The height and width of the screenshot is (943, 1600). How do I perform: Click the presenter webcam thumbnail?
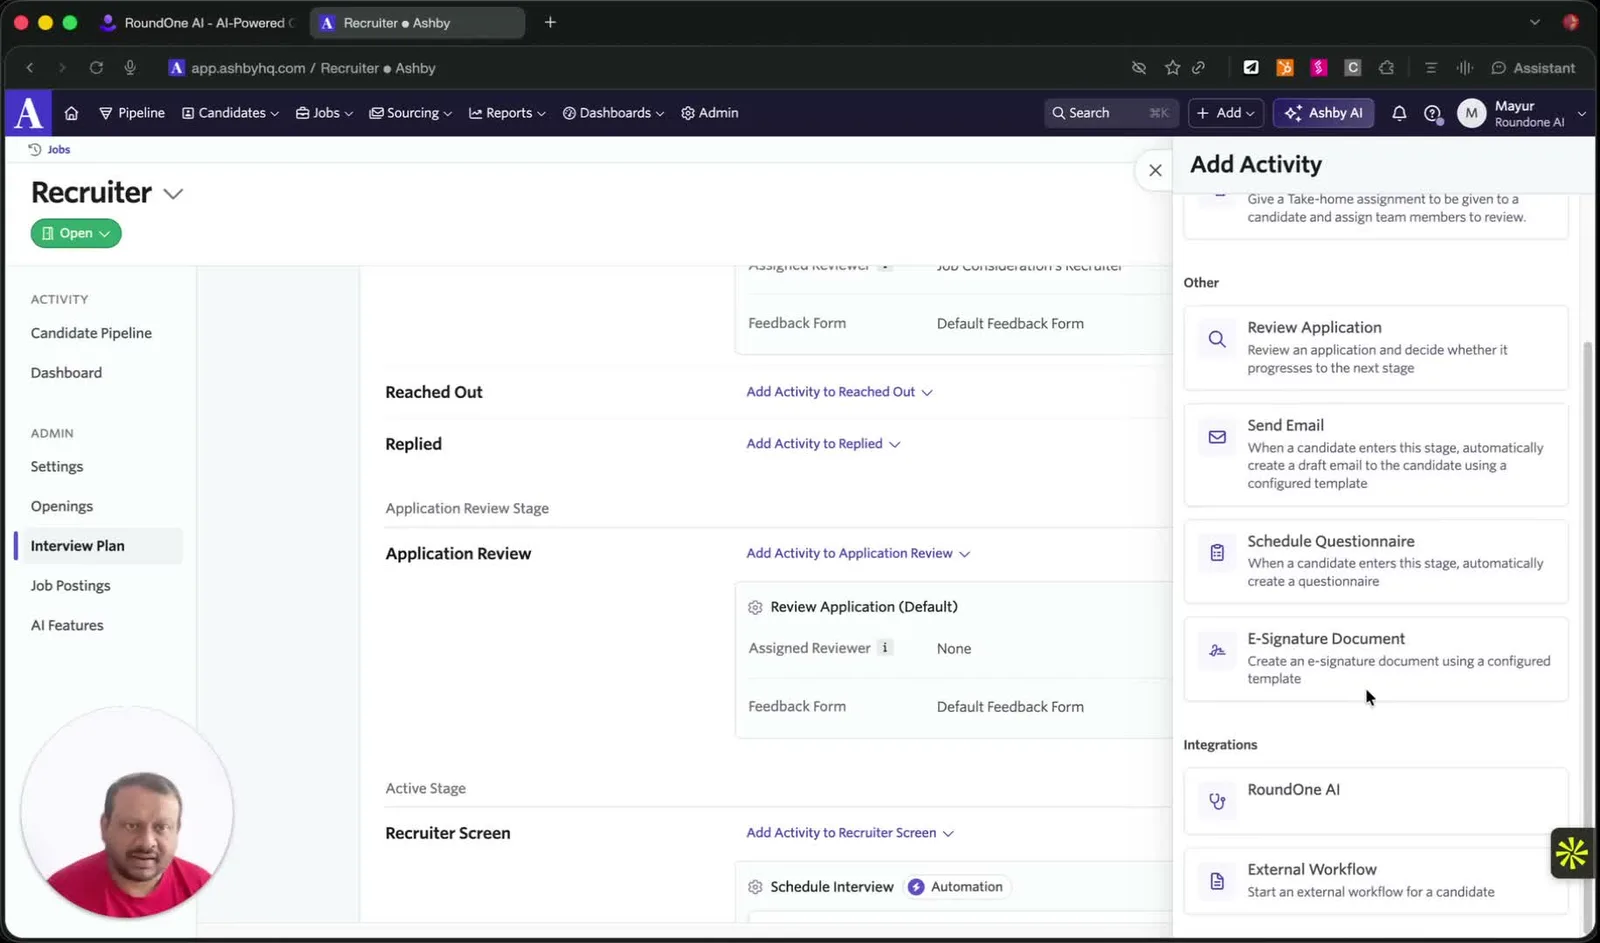pos(127,812)
